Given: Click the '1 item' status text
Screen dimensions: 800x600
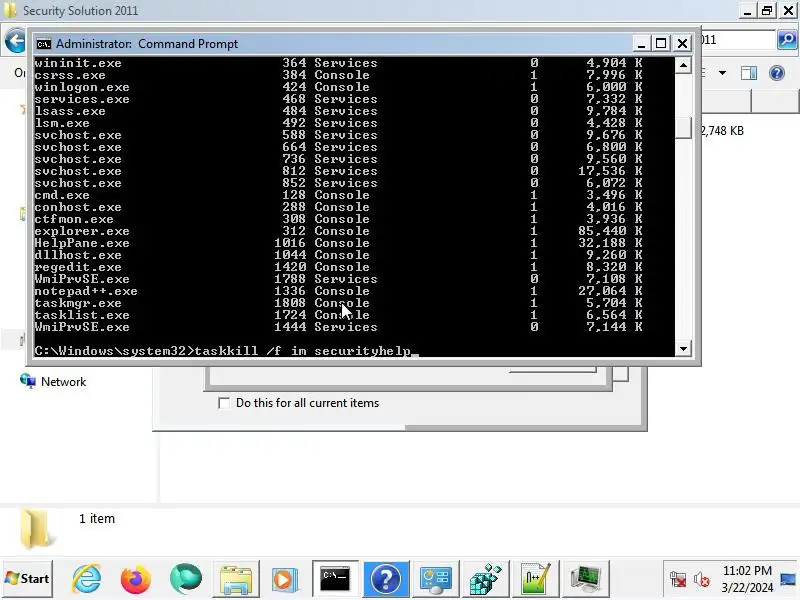Looking at the screenshot, I should tap(97, 518).
